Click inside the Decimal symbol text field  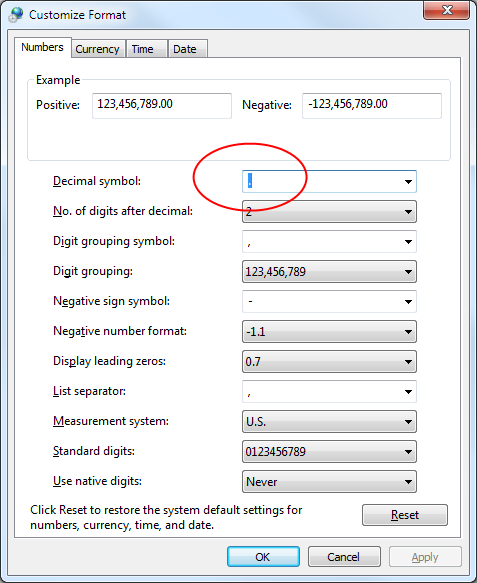tap(322, 182)
